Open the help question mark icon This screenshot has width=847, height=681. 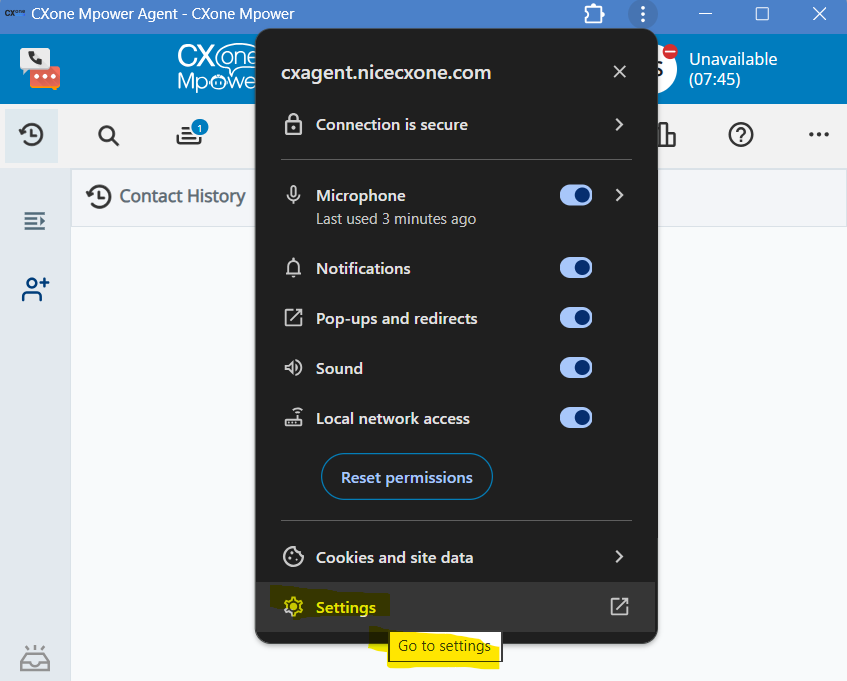[x=740, y=135]
